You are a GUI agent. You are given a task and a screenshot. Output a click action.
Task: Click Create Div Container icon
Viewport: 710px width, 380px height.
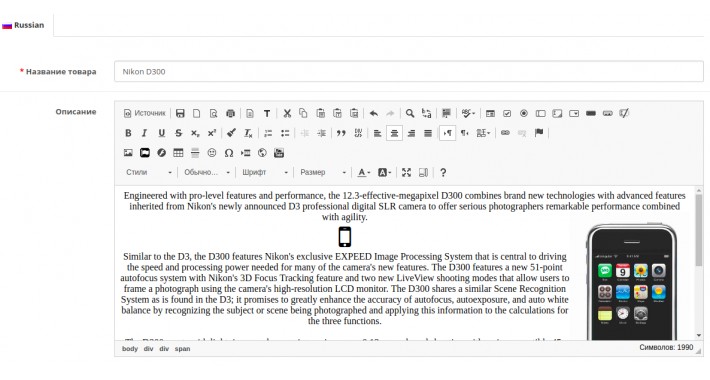click(x=358, y=133)
